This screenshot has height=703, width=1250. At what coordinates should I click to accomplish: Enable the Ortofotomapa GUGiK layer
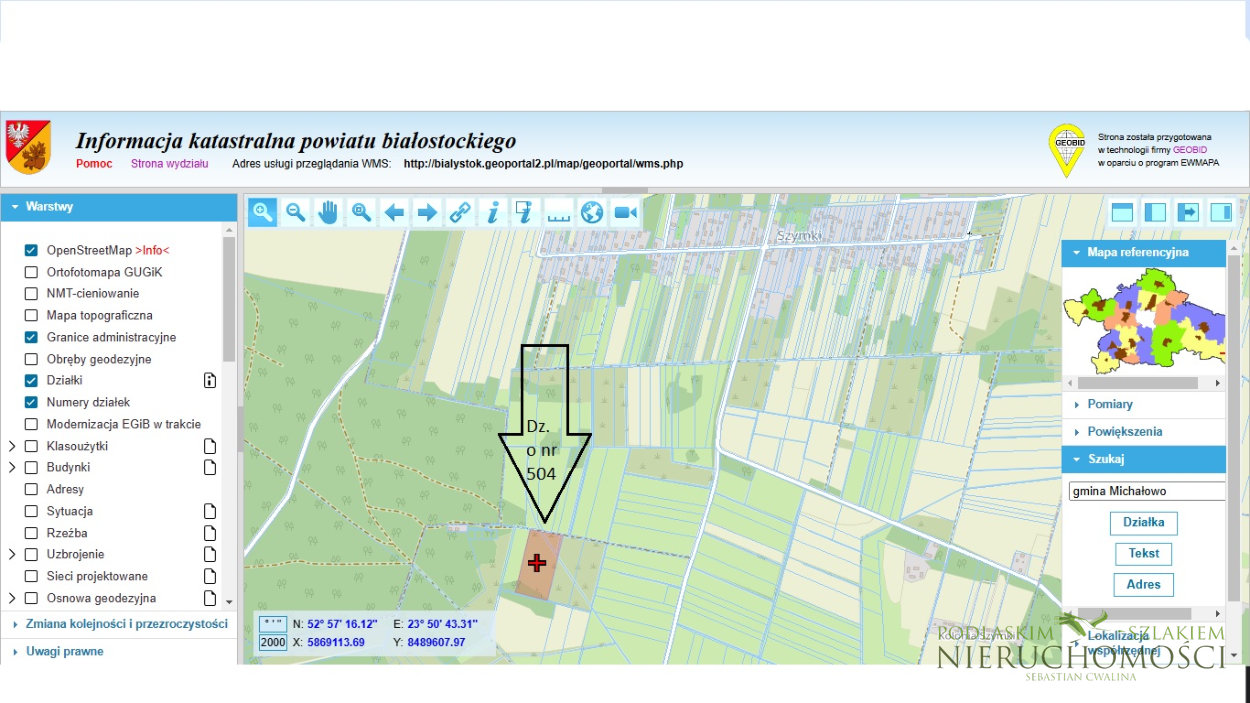click(x=31, y=272)
